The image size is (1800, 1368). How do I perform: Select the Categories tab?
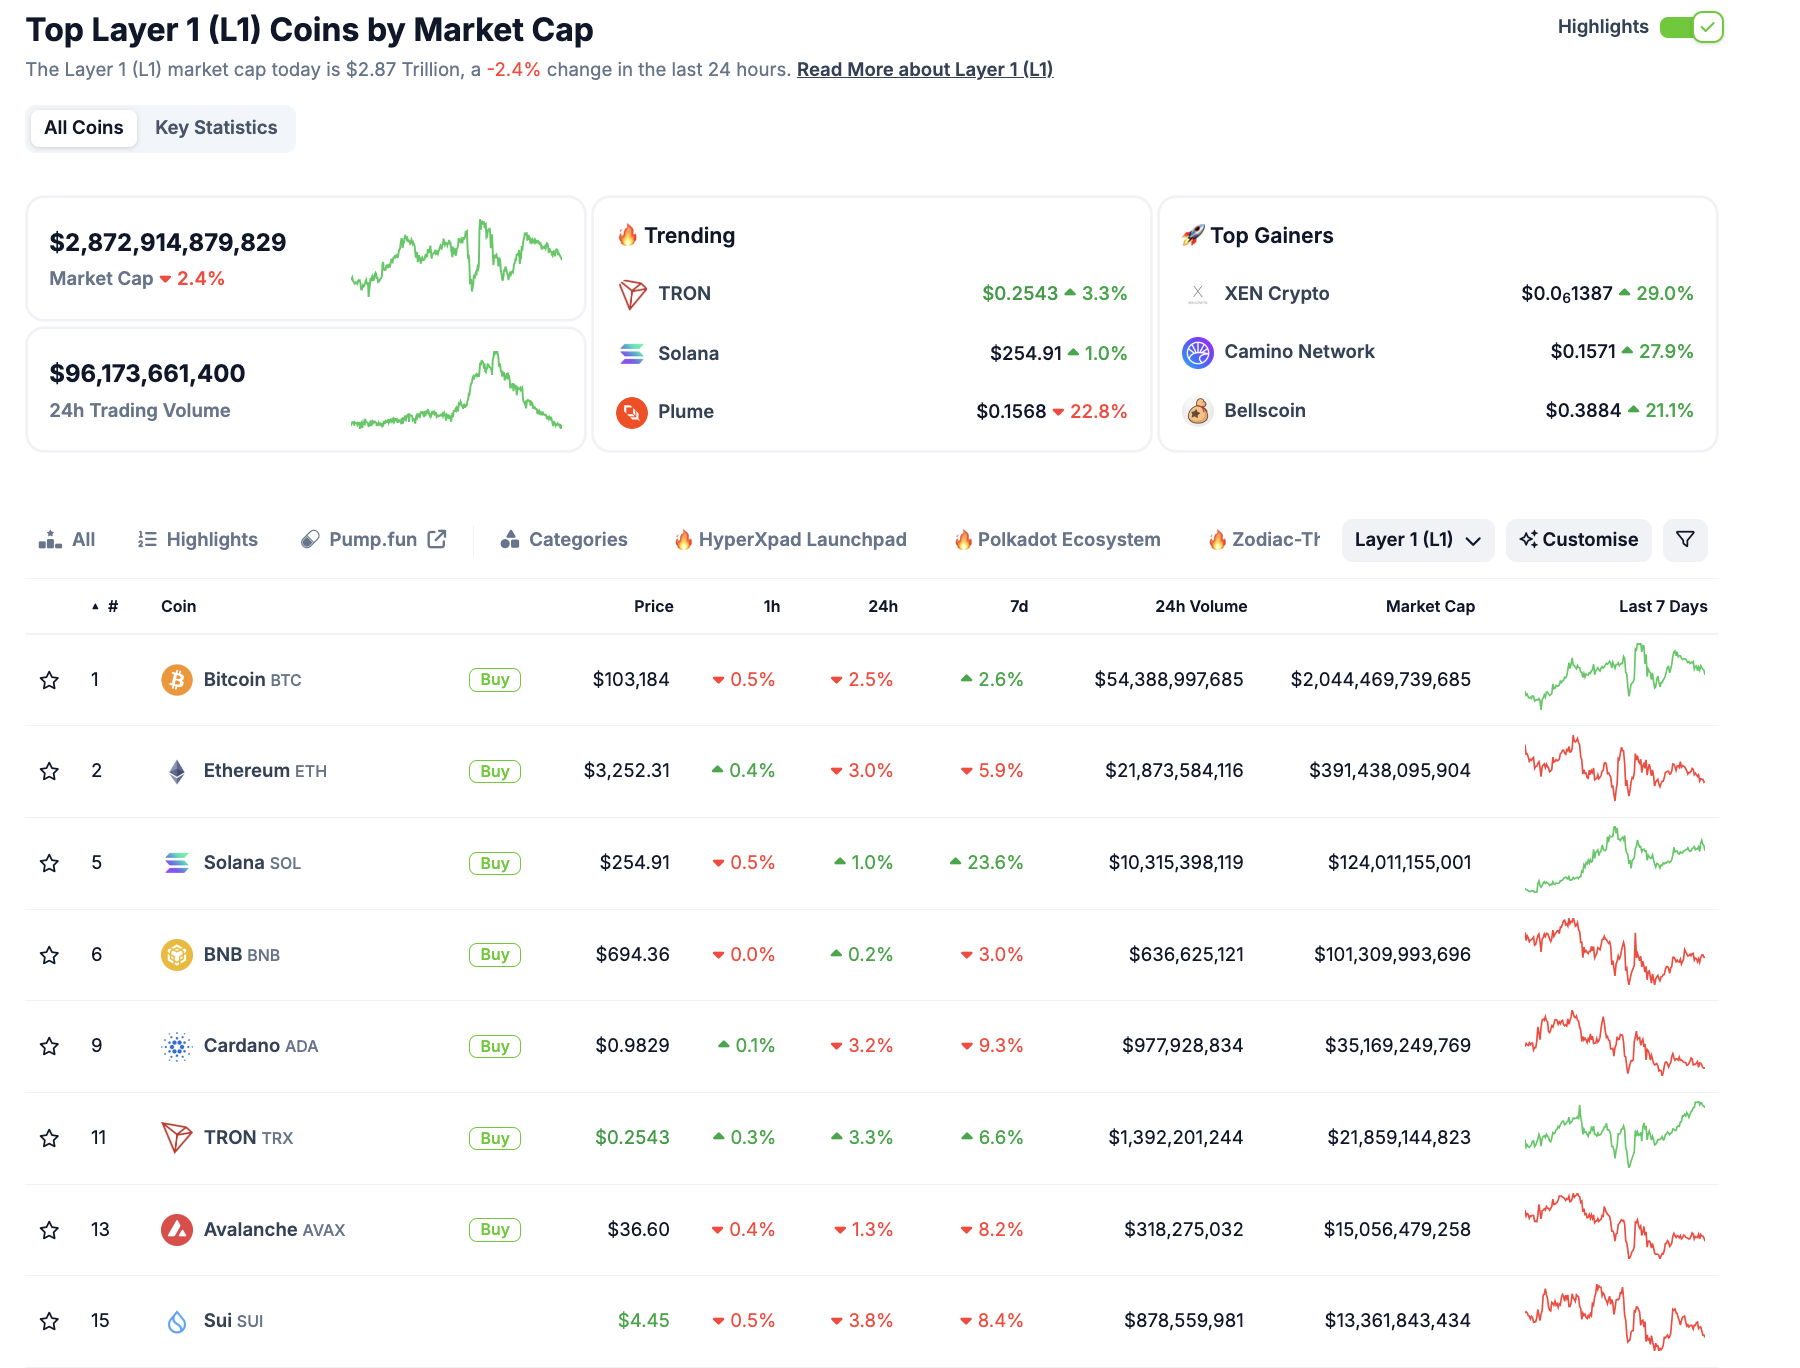[x=564, y=540]
